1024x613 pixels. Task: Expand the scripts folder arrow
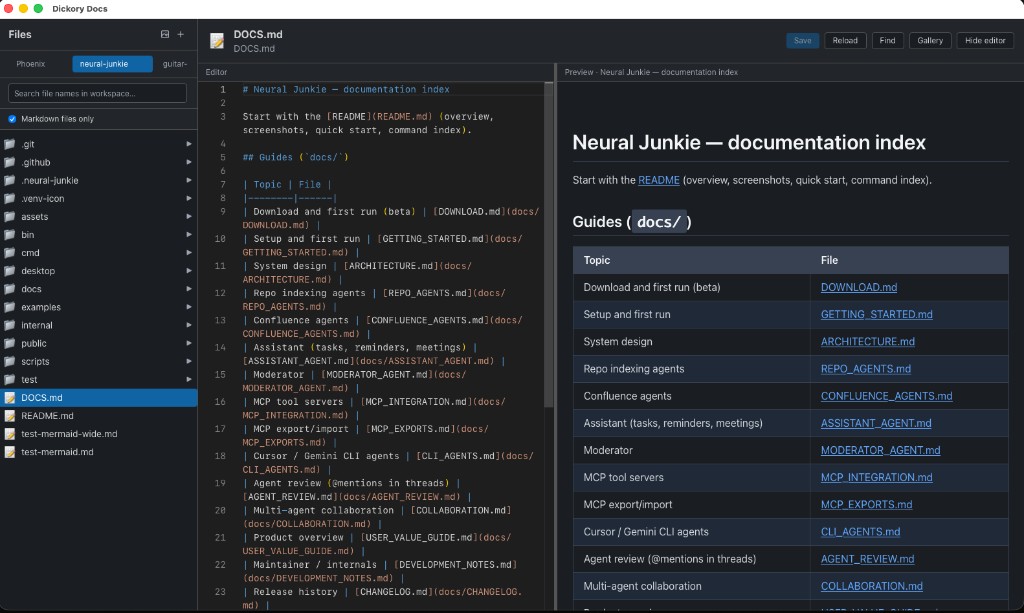pyautogui.click(x=189, y=362)
